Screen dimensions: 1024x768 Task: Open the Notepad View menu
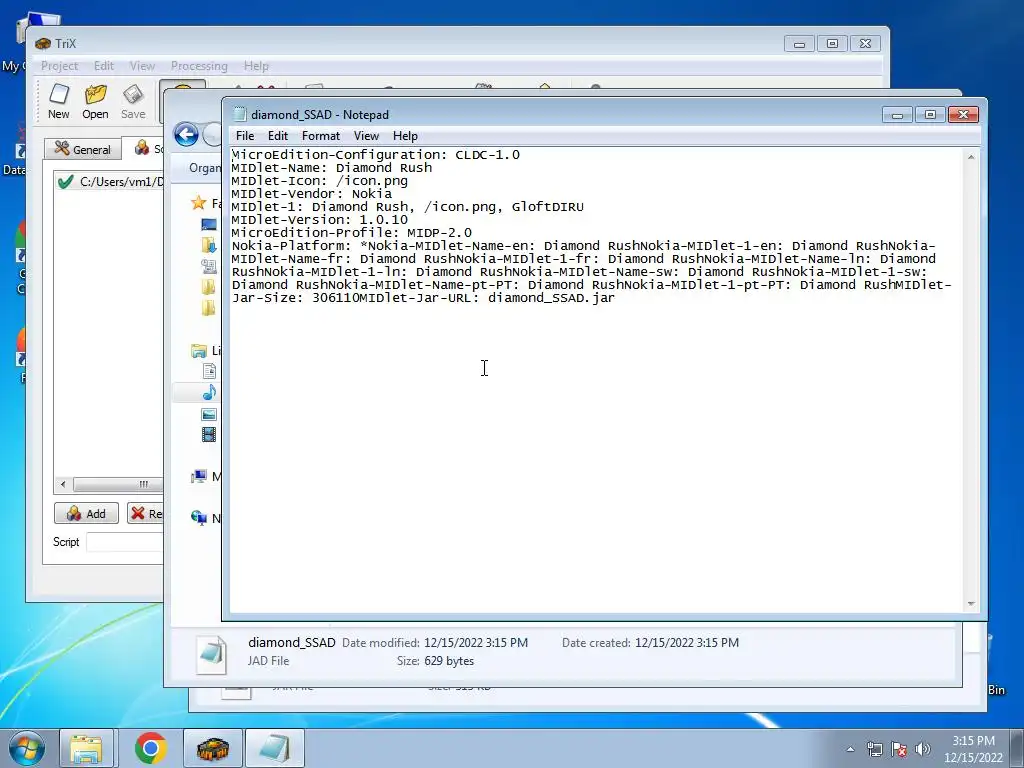(366, 136)
